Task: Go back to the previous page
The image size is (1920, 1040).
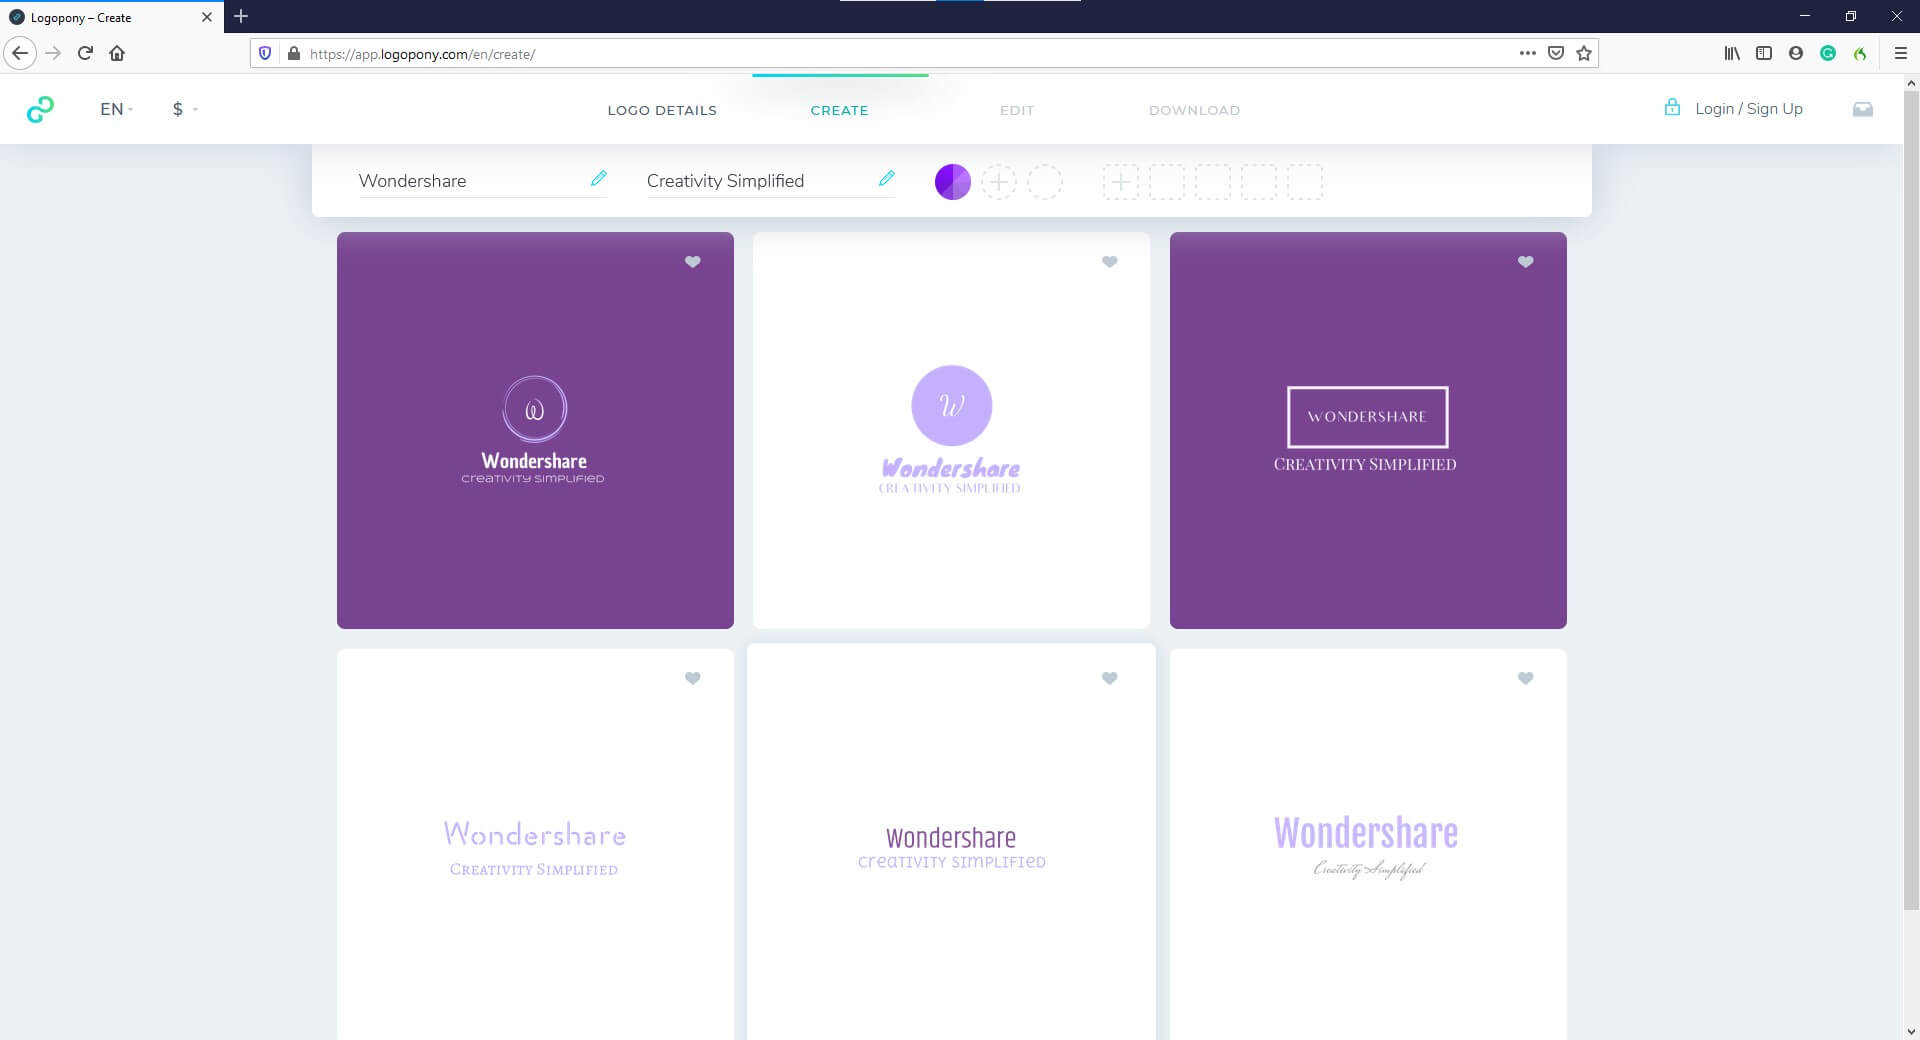Action: [x=20, y=53]
